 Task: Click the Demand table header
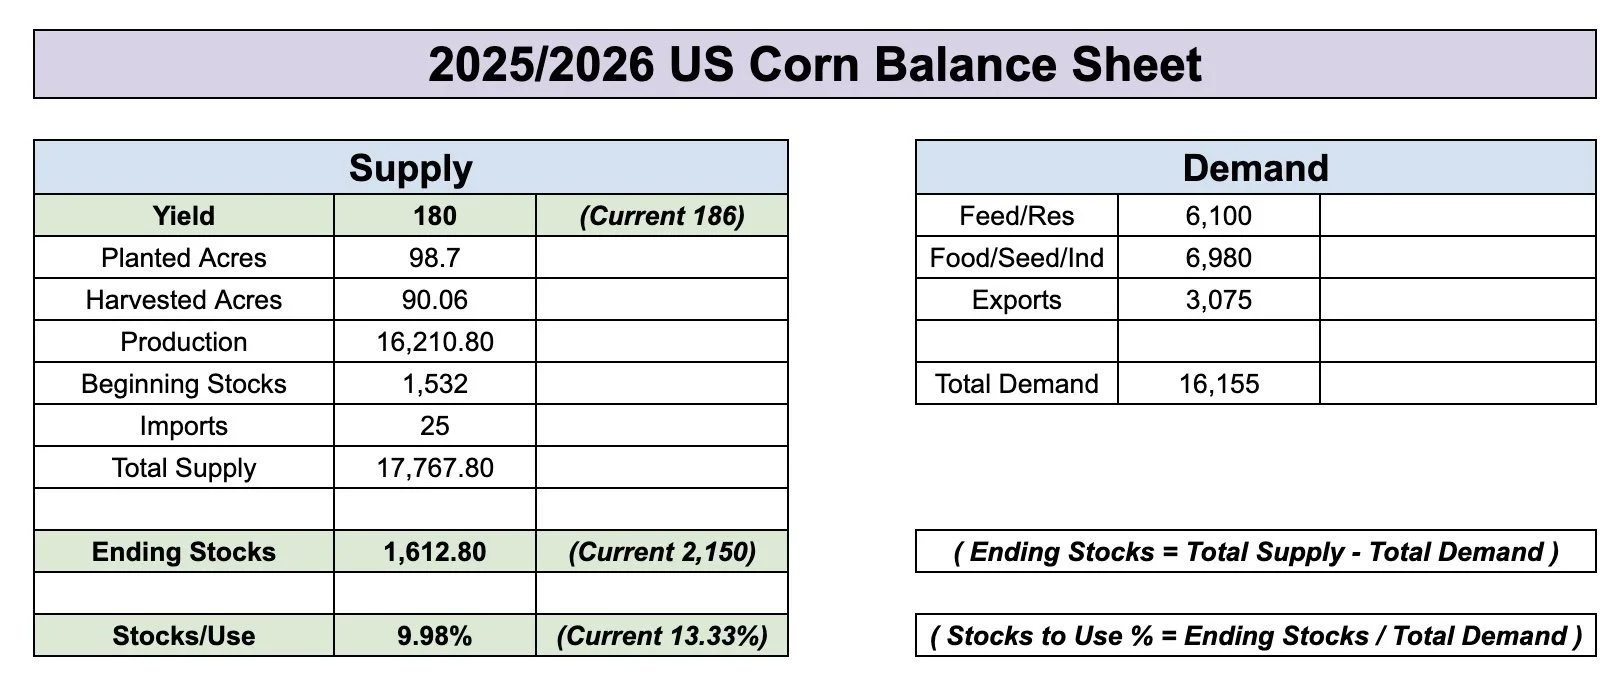tap(1256, 167)
